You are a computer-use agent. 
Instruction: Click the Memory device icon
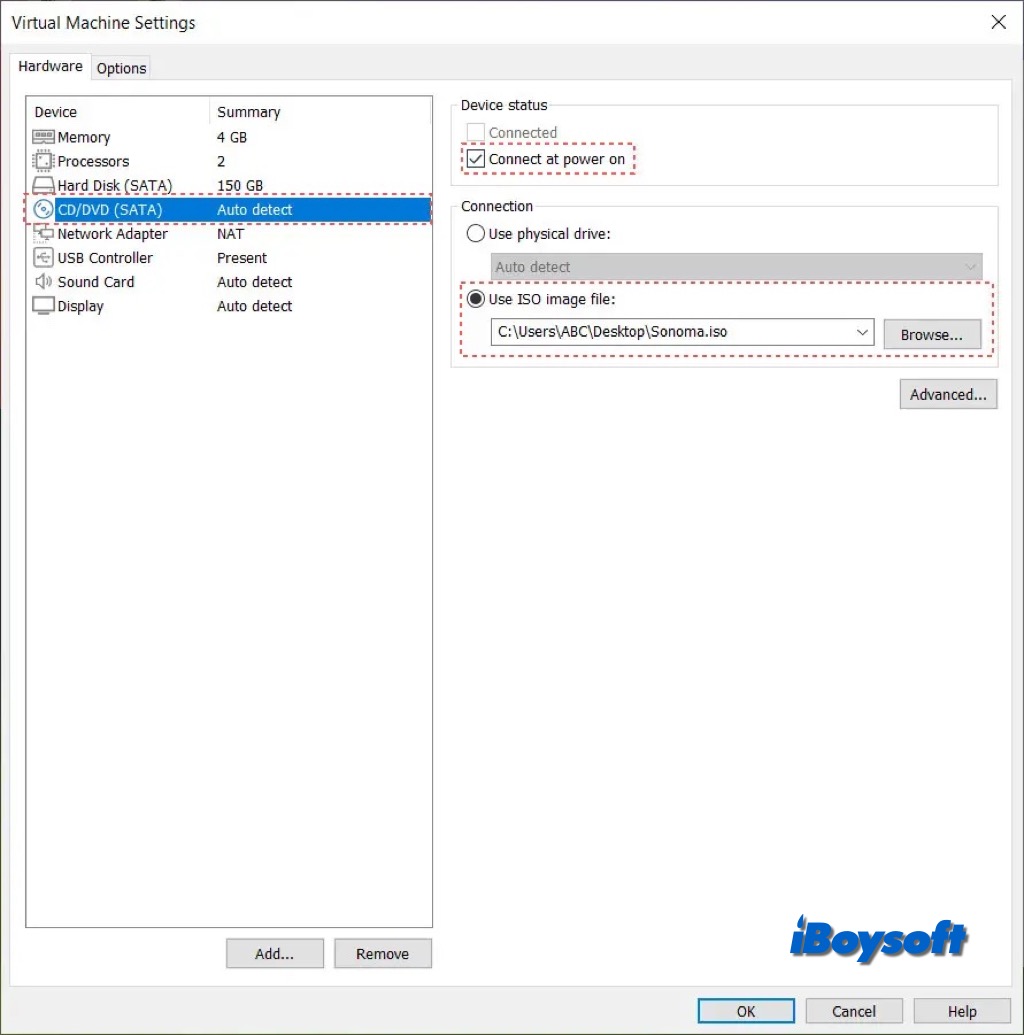(x=43, y=137)
